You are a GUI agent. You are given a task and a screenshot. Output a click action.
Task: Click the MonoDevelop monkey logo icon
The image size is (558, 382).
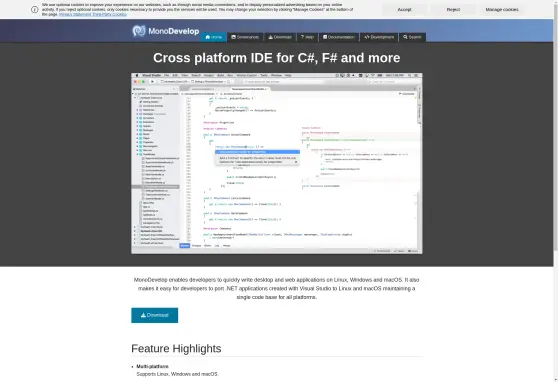pyautogui.click(x=139, y=31)
